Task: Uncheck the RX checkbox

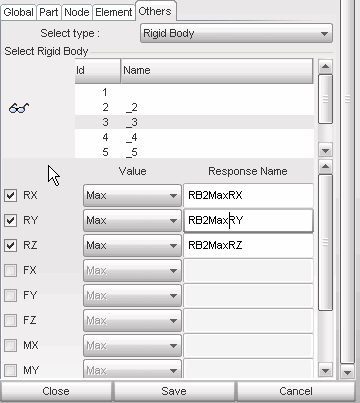Action: pos(10,195)
